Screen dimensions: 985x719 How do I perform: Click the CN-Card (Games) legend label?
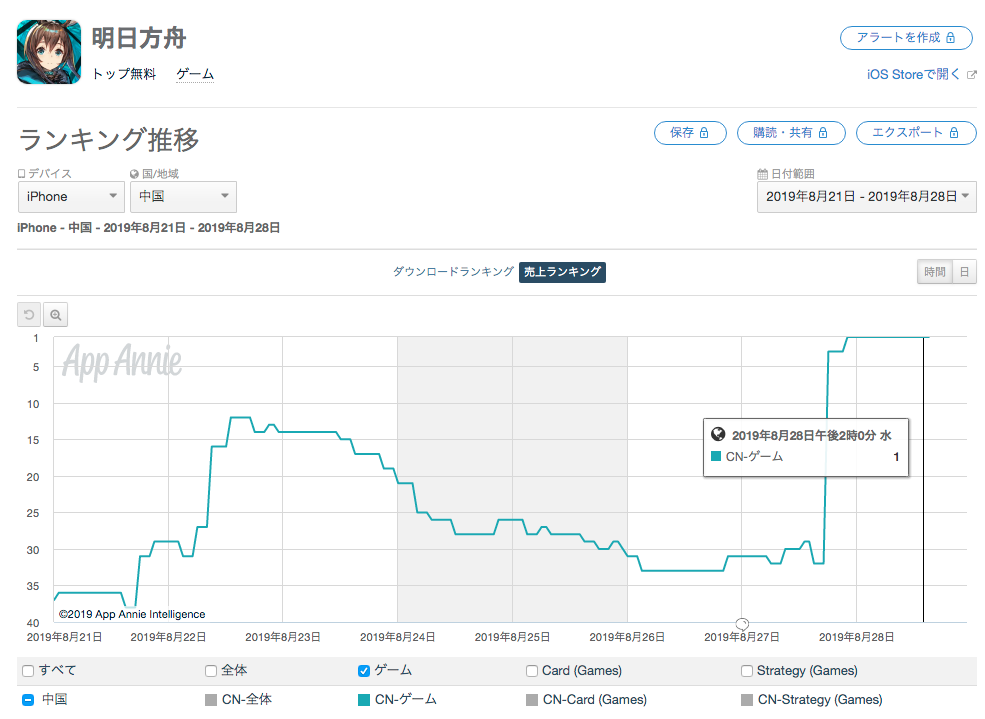595,700
